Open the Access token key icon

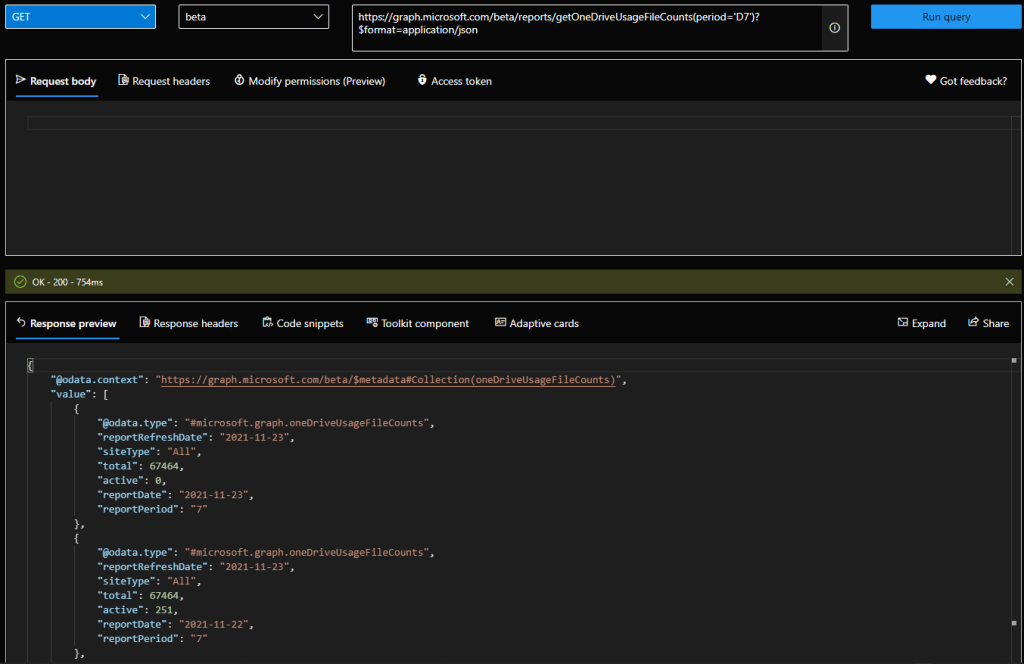click(425, 81)
